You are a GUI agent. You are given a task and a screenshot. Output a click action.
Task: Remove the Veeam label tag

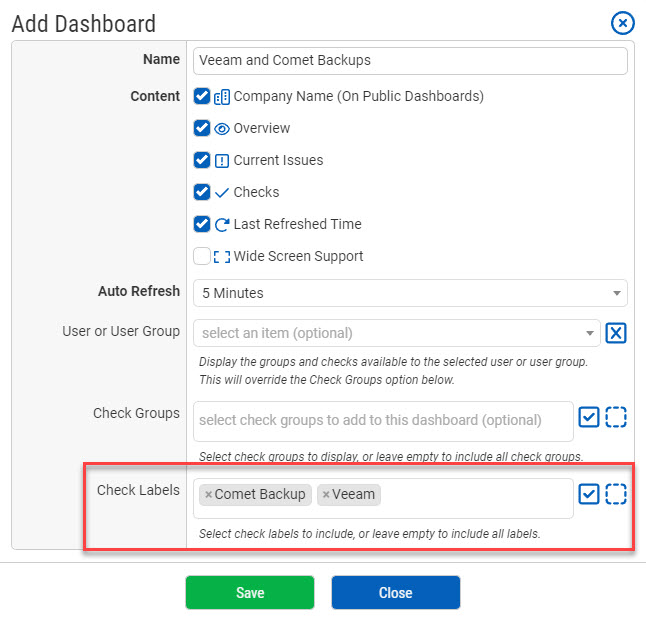(x=326, y=495)
